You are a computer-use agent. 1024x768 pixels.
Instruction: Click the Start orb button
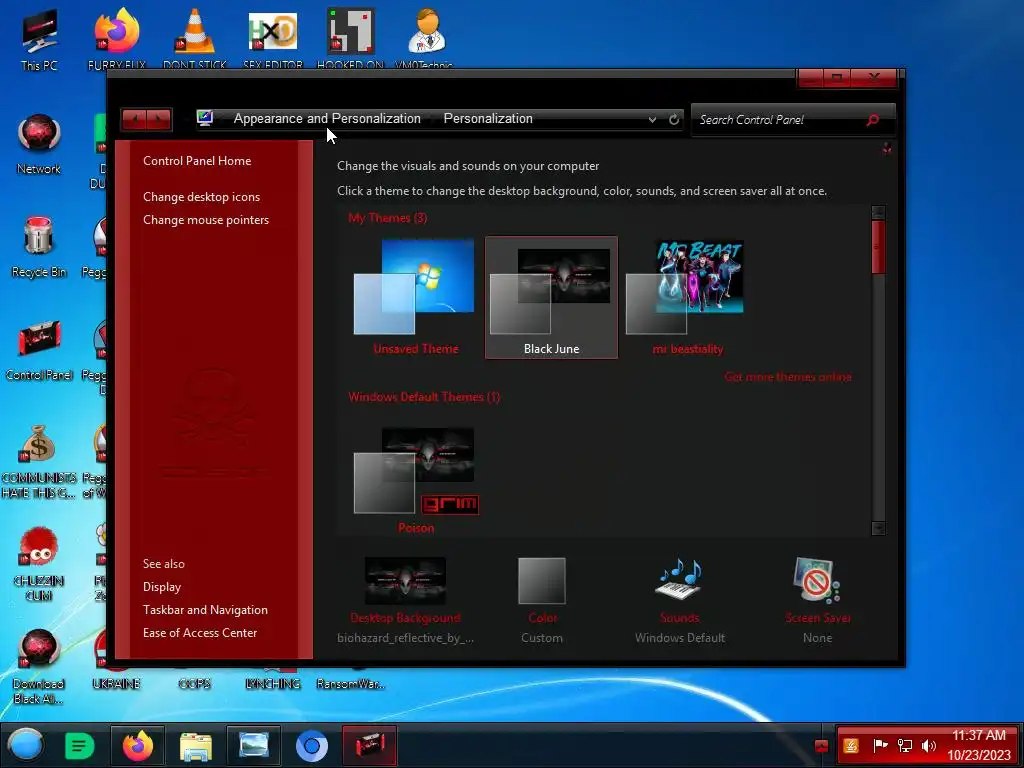tap(25, 745)
